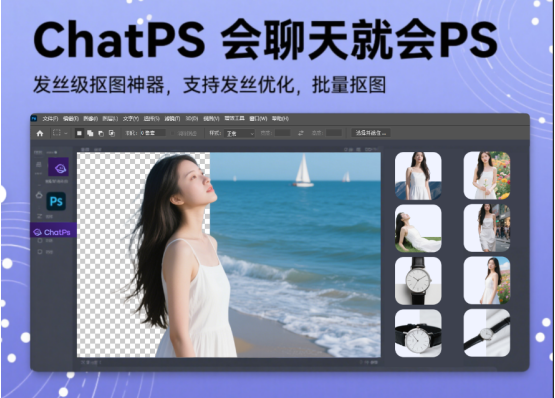Toggle the 消除锯齿 anti-alias checkbox
The width and height of the screenshot is (555, 398).
point(173,133)
